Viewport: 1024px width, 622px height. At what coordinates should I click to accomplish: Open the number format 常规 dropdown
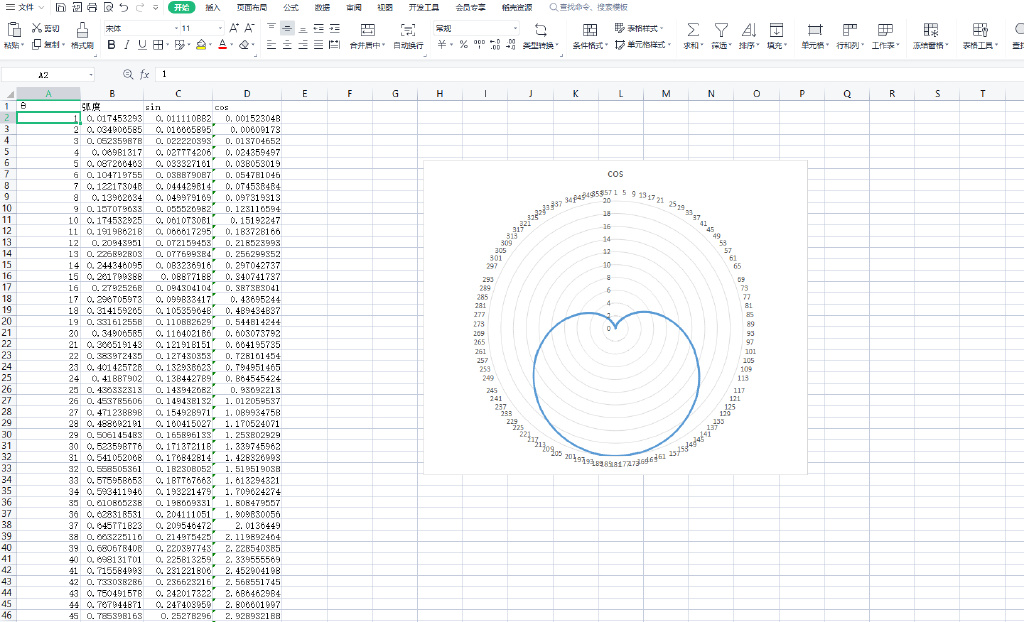515,28
